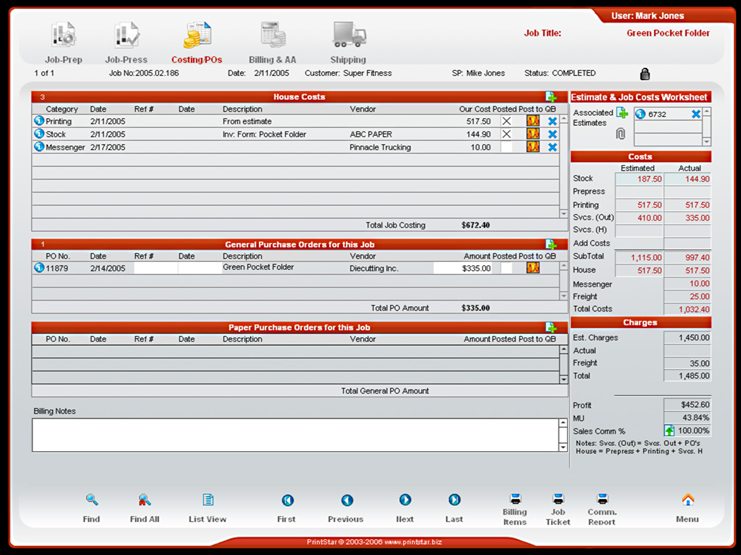The width and height of the screenshot is (741, 555).
Task: Go to the Previous record
Action: coord(346,508)
